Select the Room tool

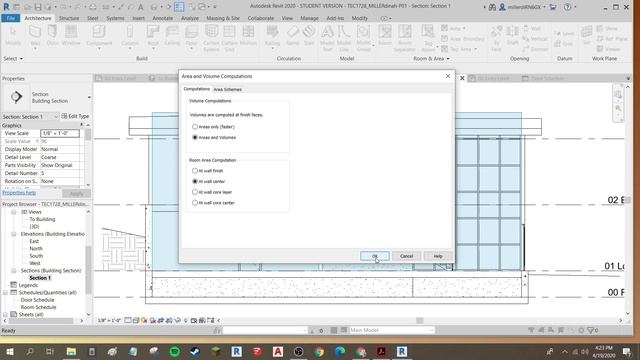coord(384,36)
